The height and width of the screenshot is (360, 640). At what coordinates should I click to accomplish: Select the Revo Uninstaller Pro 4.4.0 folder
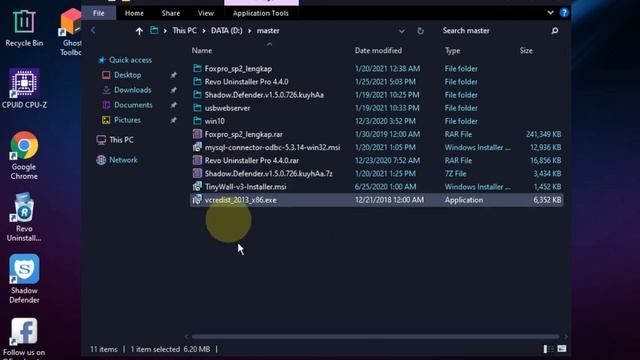246,82
